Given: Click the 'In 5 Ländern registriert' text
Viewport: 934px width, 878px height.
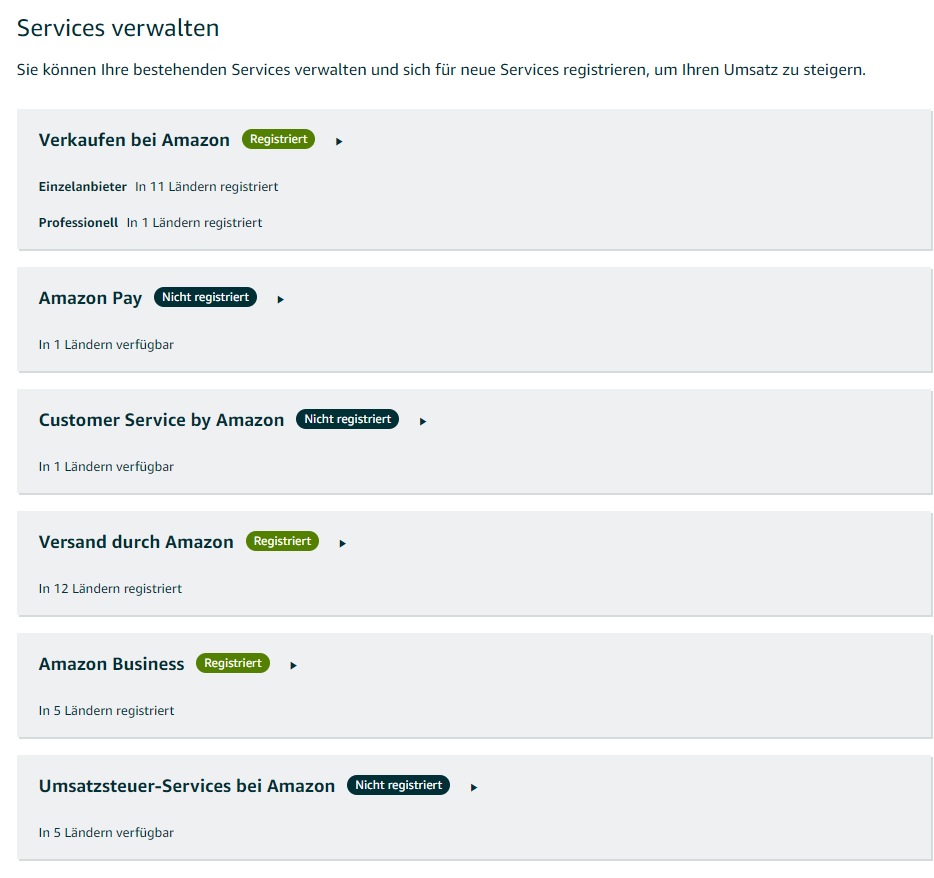Looking at the screenshot, I should coord(107,711).
